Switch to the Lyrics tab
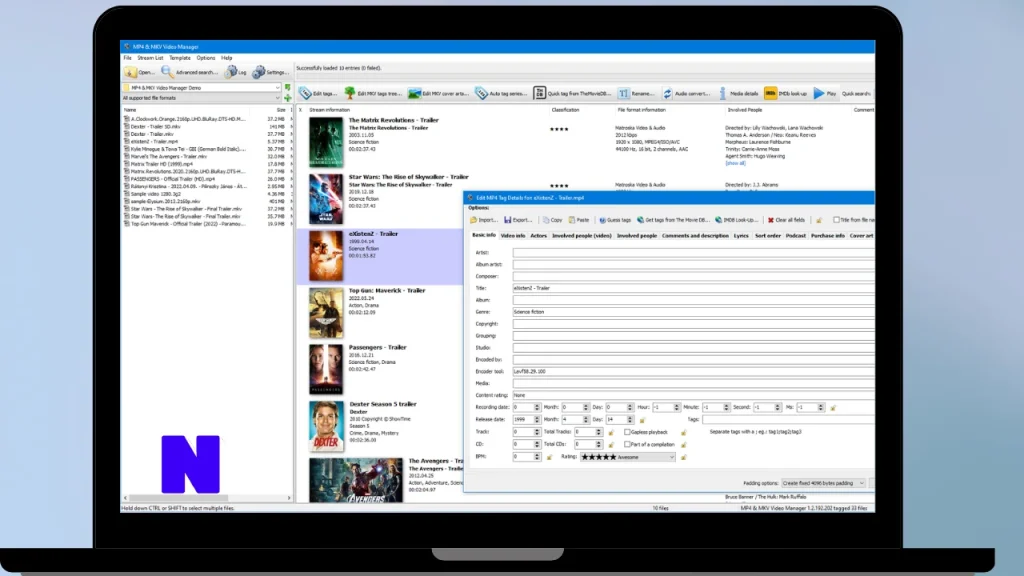The width and height of the screenshot is (1024, 576). (x=741, y=236)
